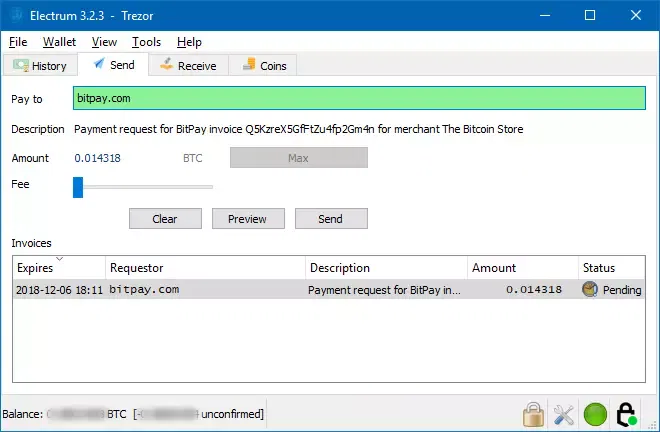This screenshot has width=660, height=432.
Task: Click the fee slider handle
Action: (x=78, y=187)
